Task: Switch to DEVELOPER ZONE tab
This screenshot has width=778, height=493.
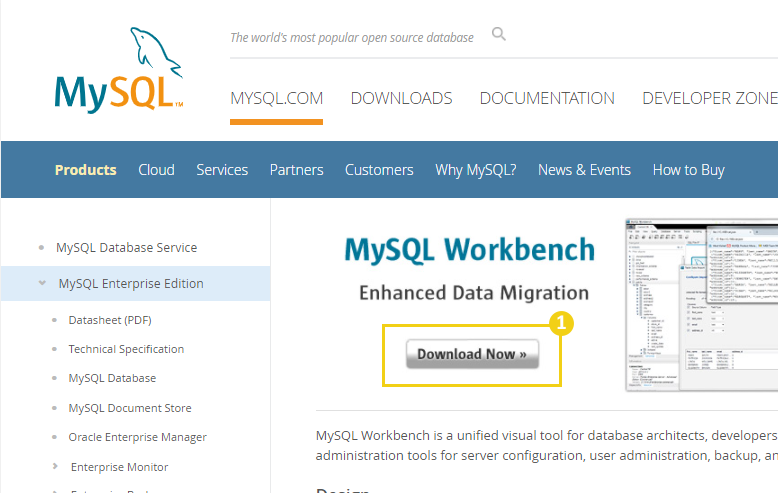Action: 709,98
